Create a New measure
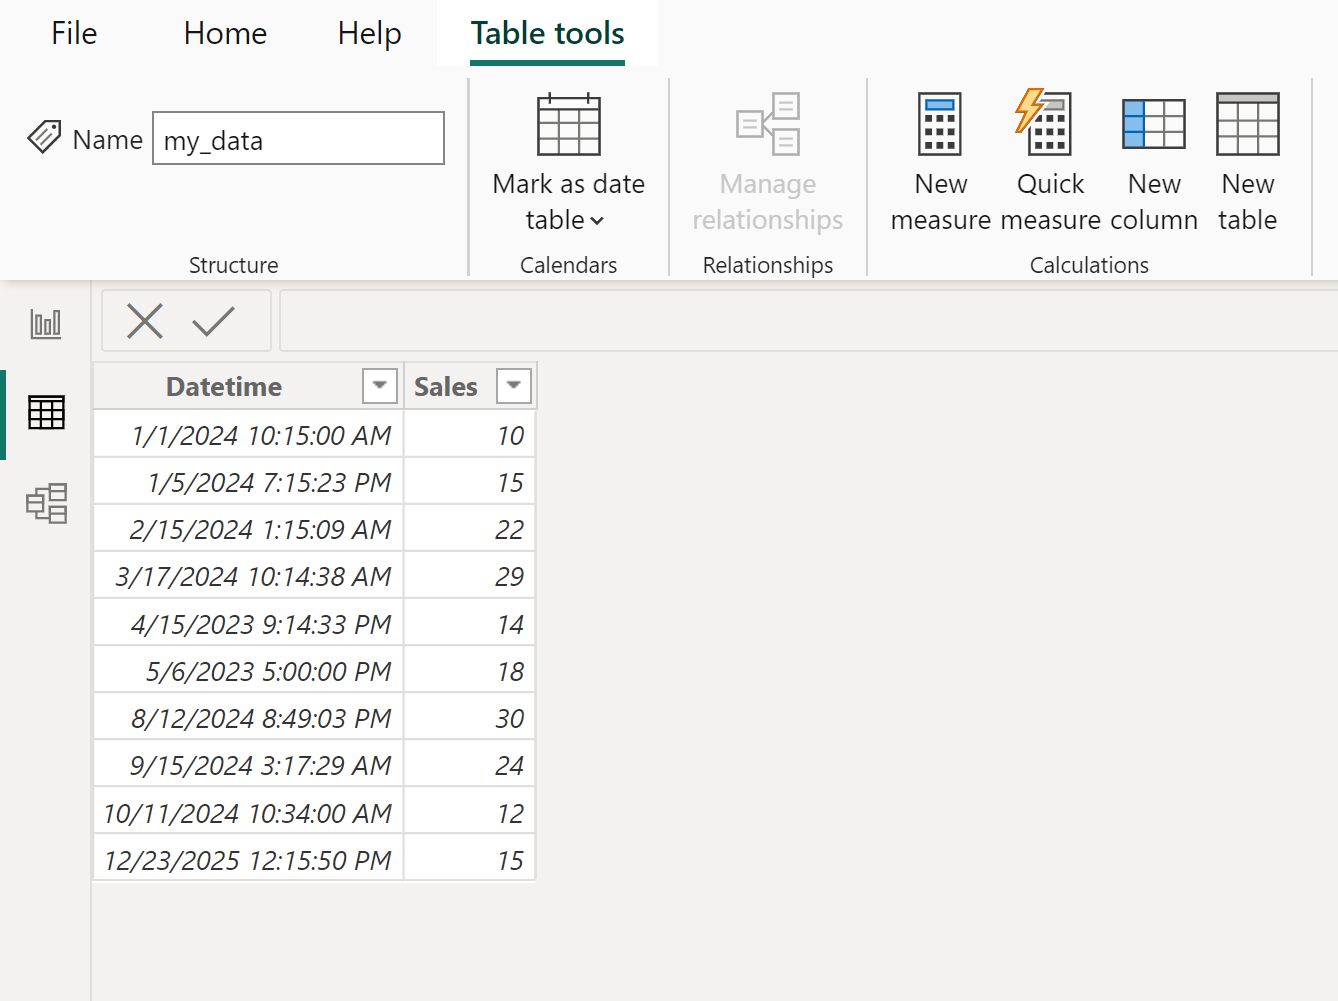 tap(938, 160)
